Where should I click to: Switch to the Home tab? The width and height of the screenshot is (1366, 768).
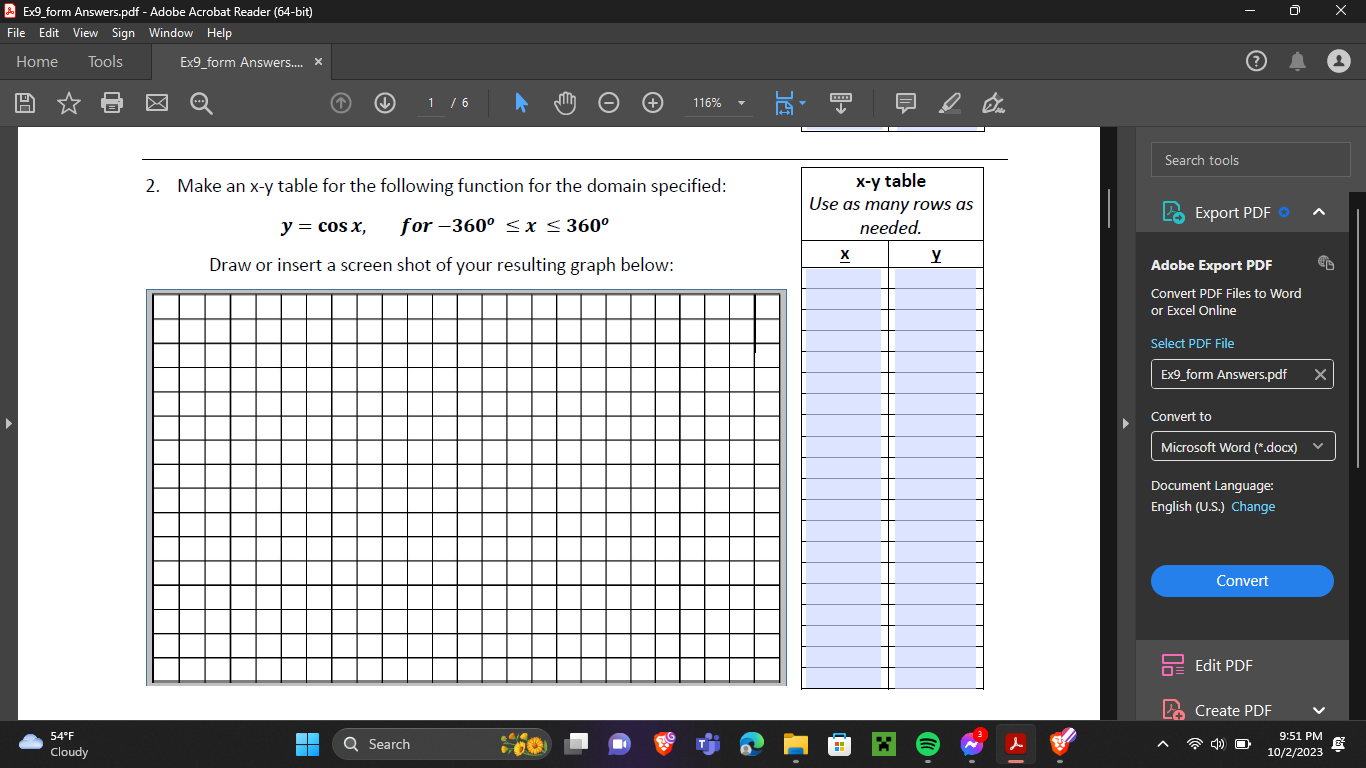click(37, 61)
